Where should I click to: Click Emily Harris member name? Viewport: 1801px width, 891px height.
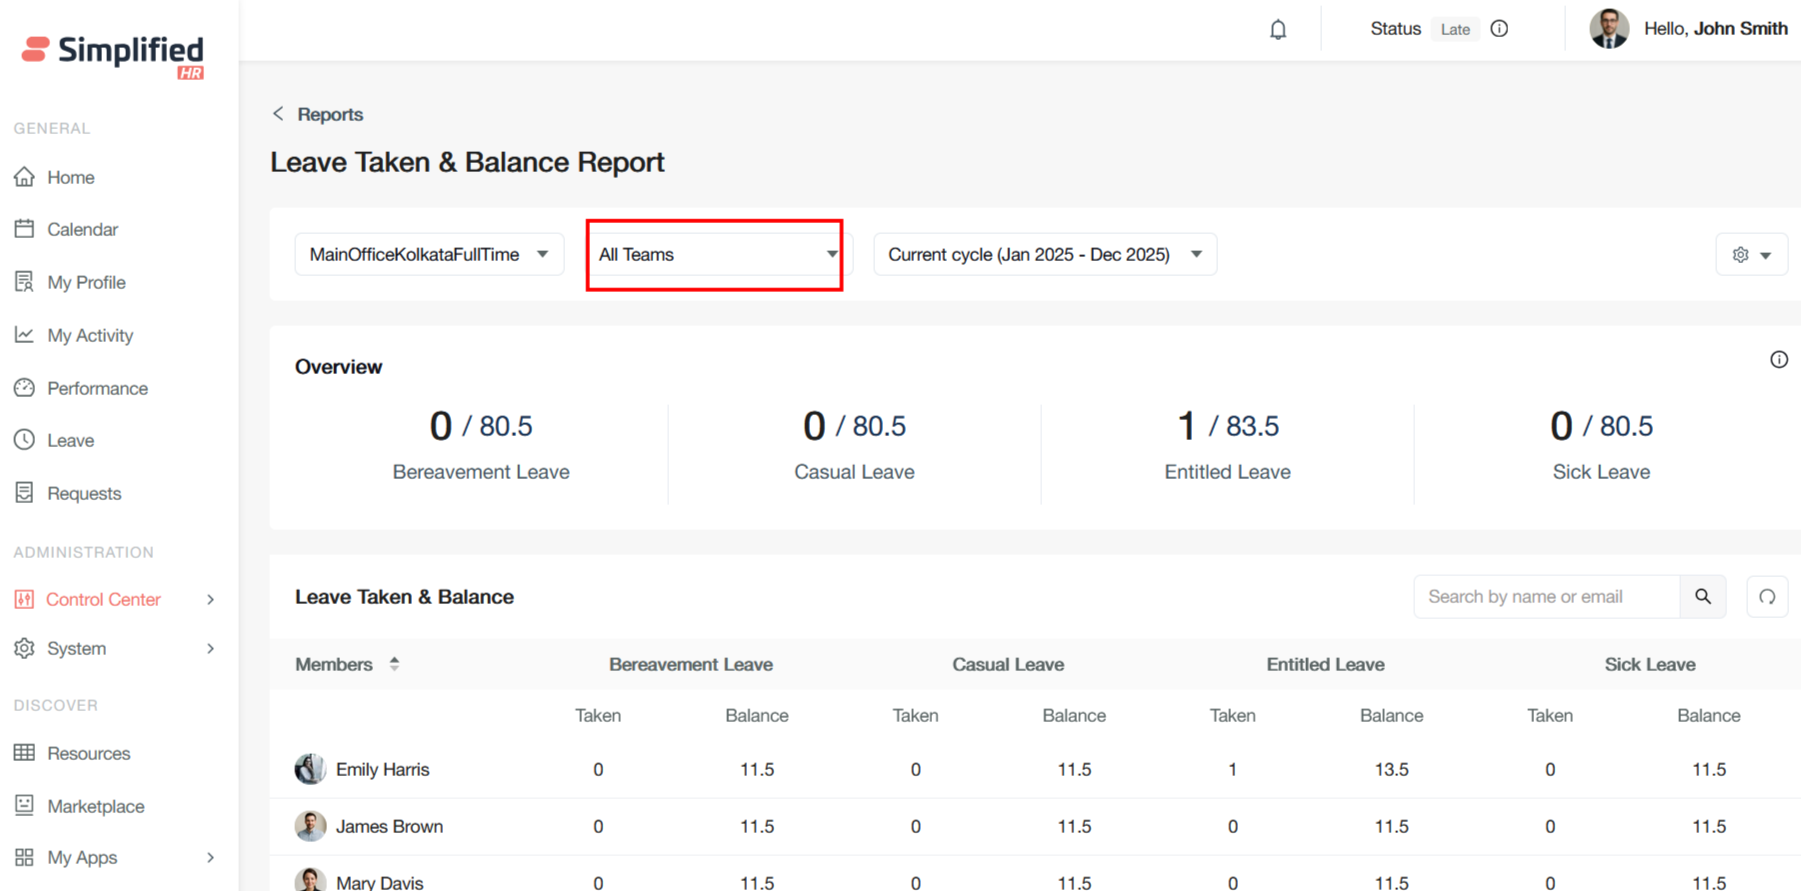(x=382, y=769)
